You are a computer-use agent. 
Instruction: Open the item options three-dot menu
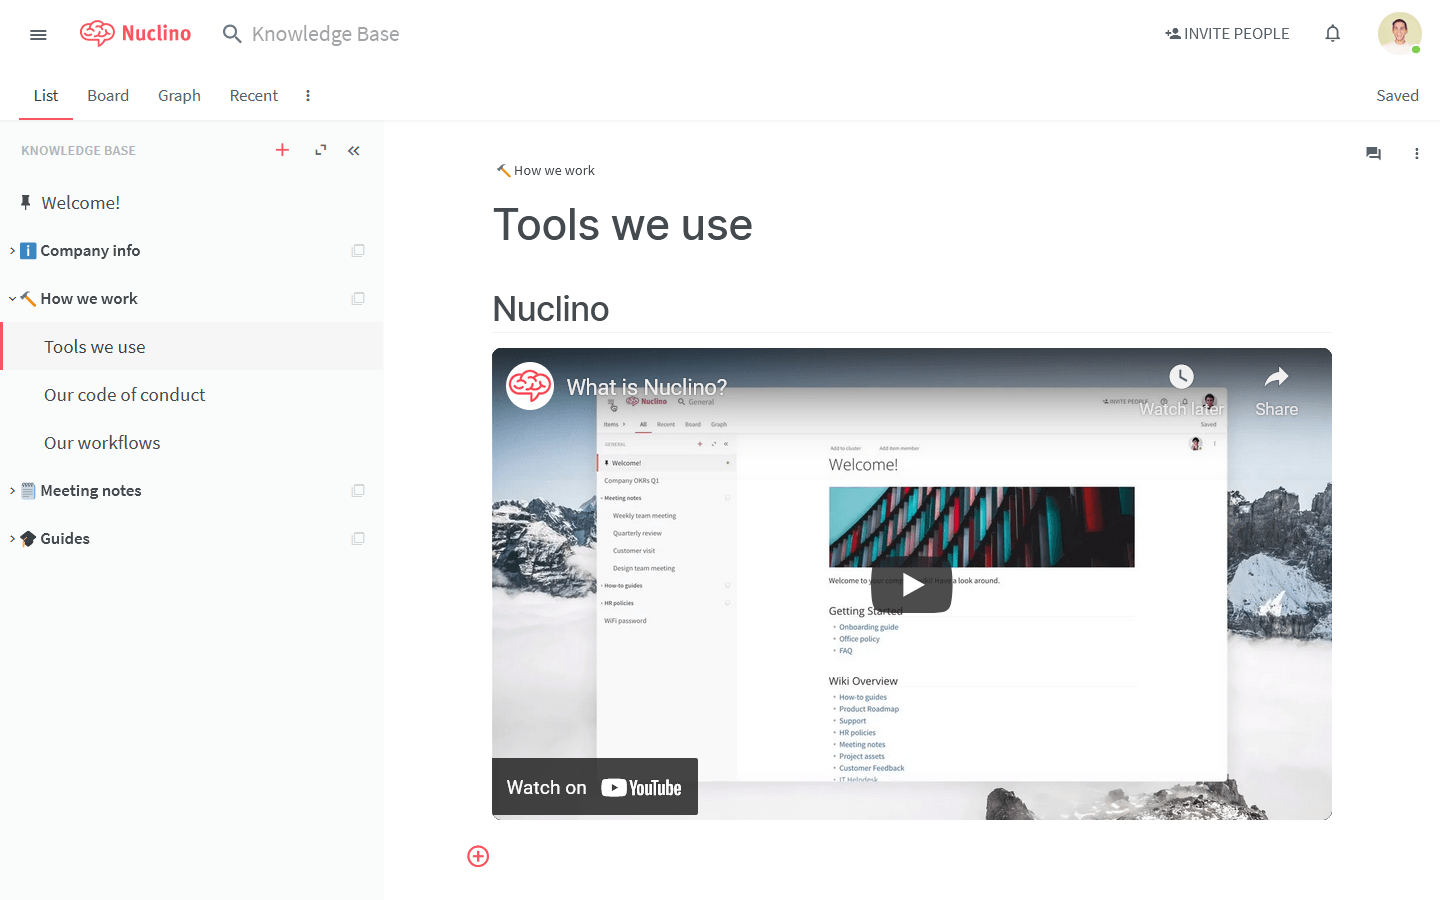click(x=1416, y=154)
